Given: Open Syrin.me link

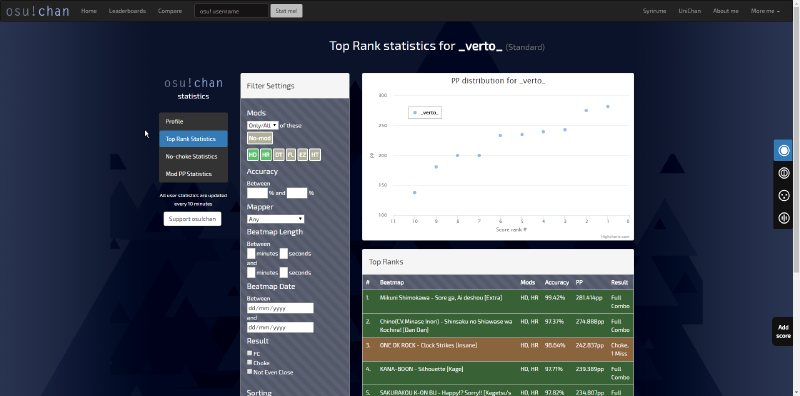Looking at the screenshot, I should (655, 11).
